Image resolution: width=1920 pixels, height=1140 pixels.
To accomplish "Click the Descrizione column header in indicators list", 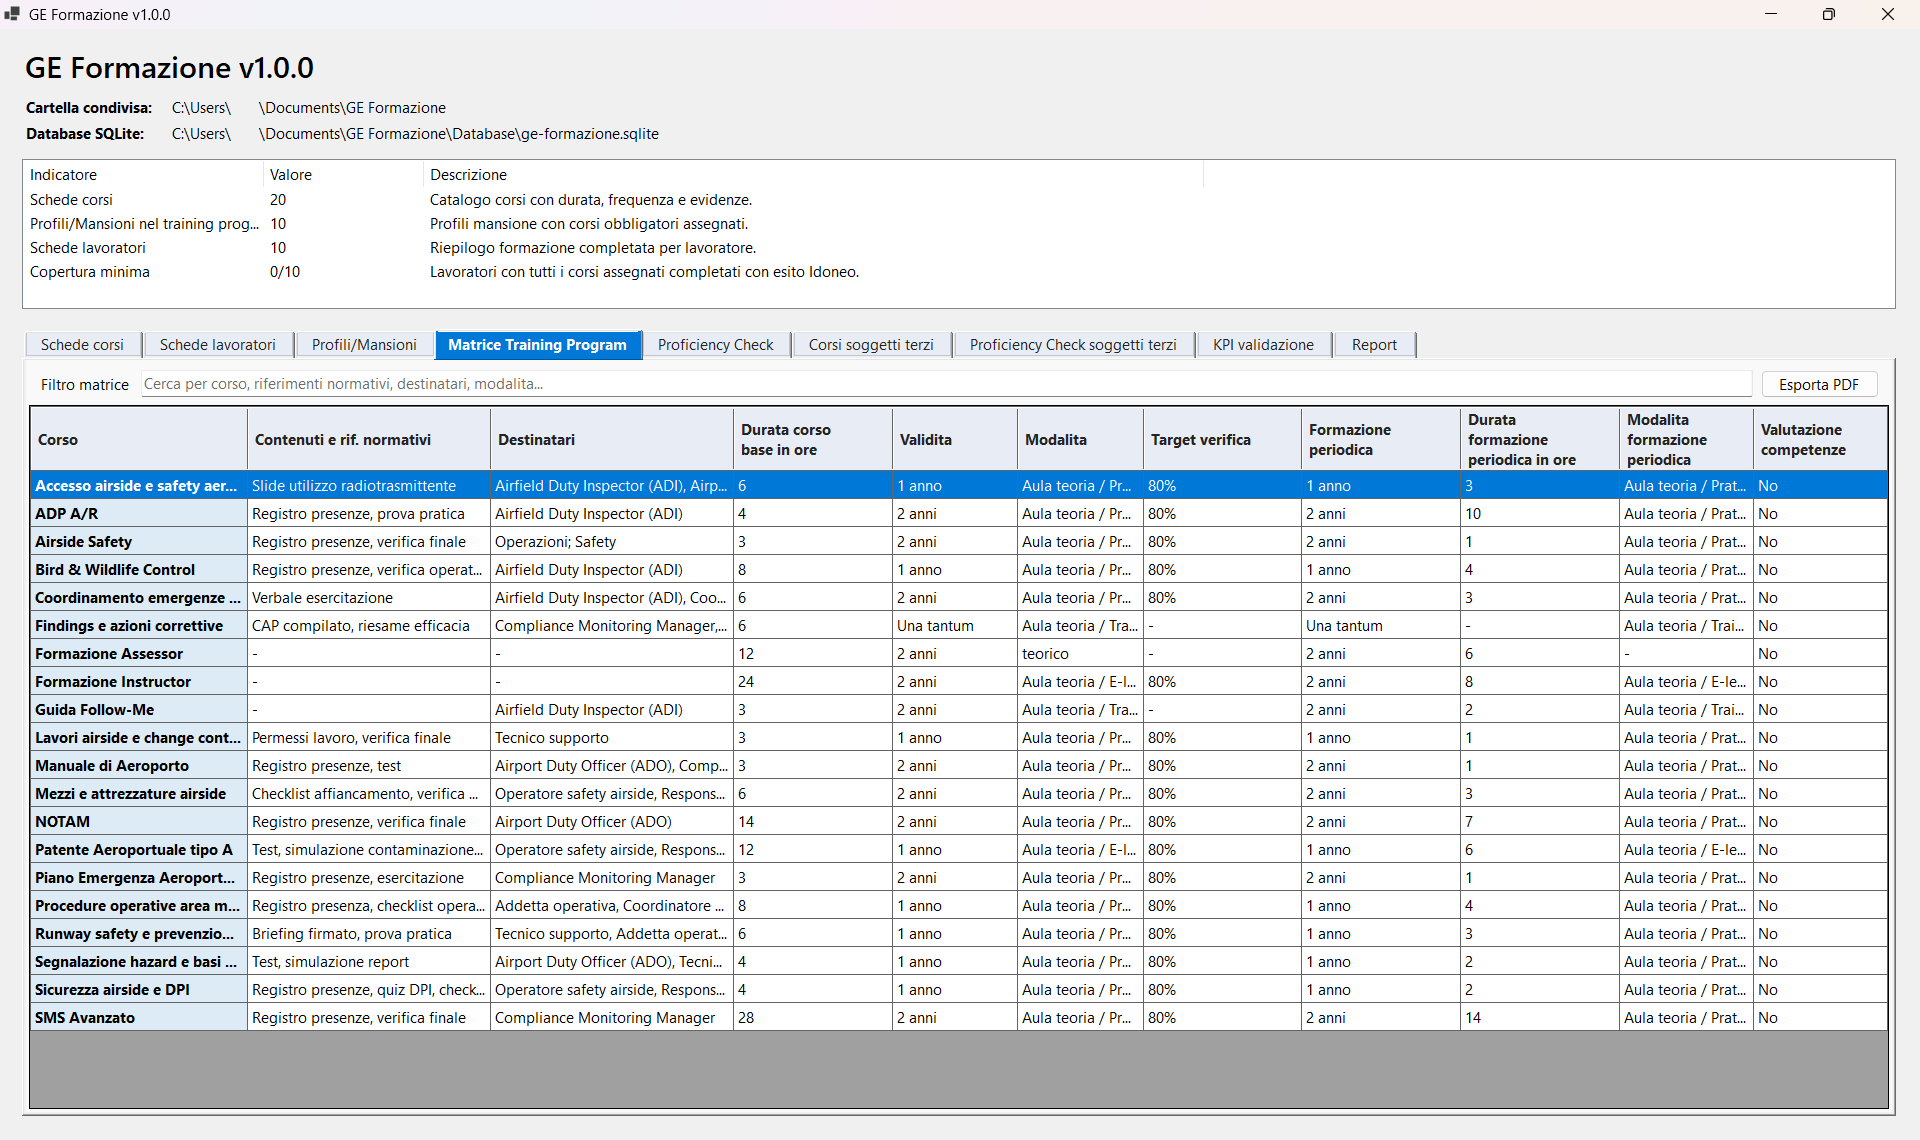I will 813,175.
